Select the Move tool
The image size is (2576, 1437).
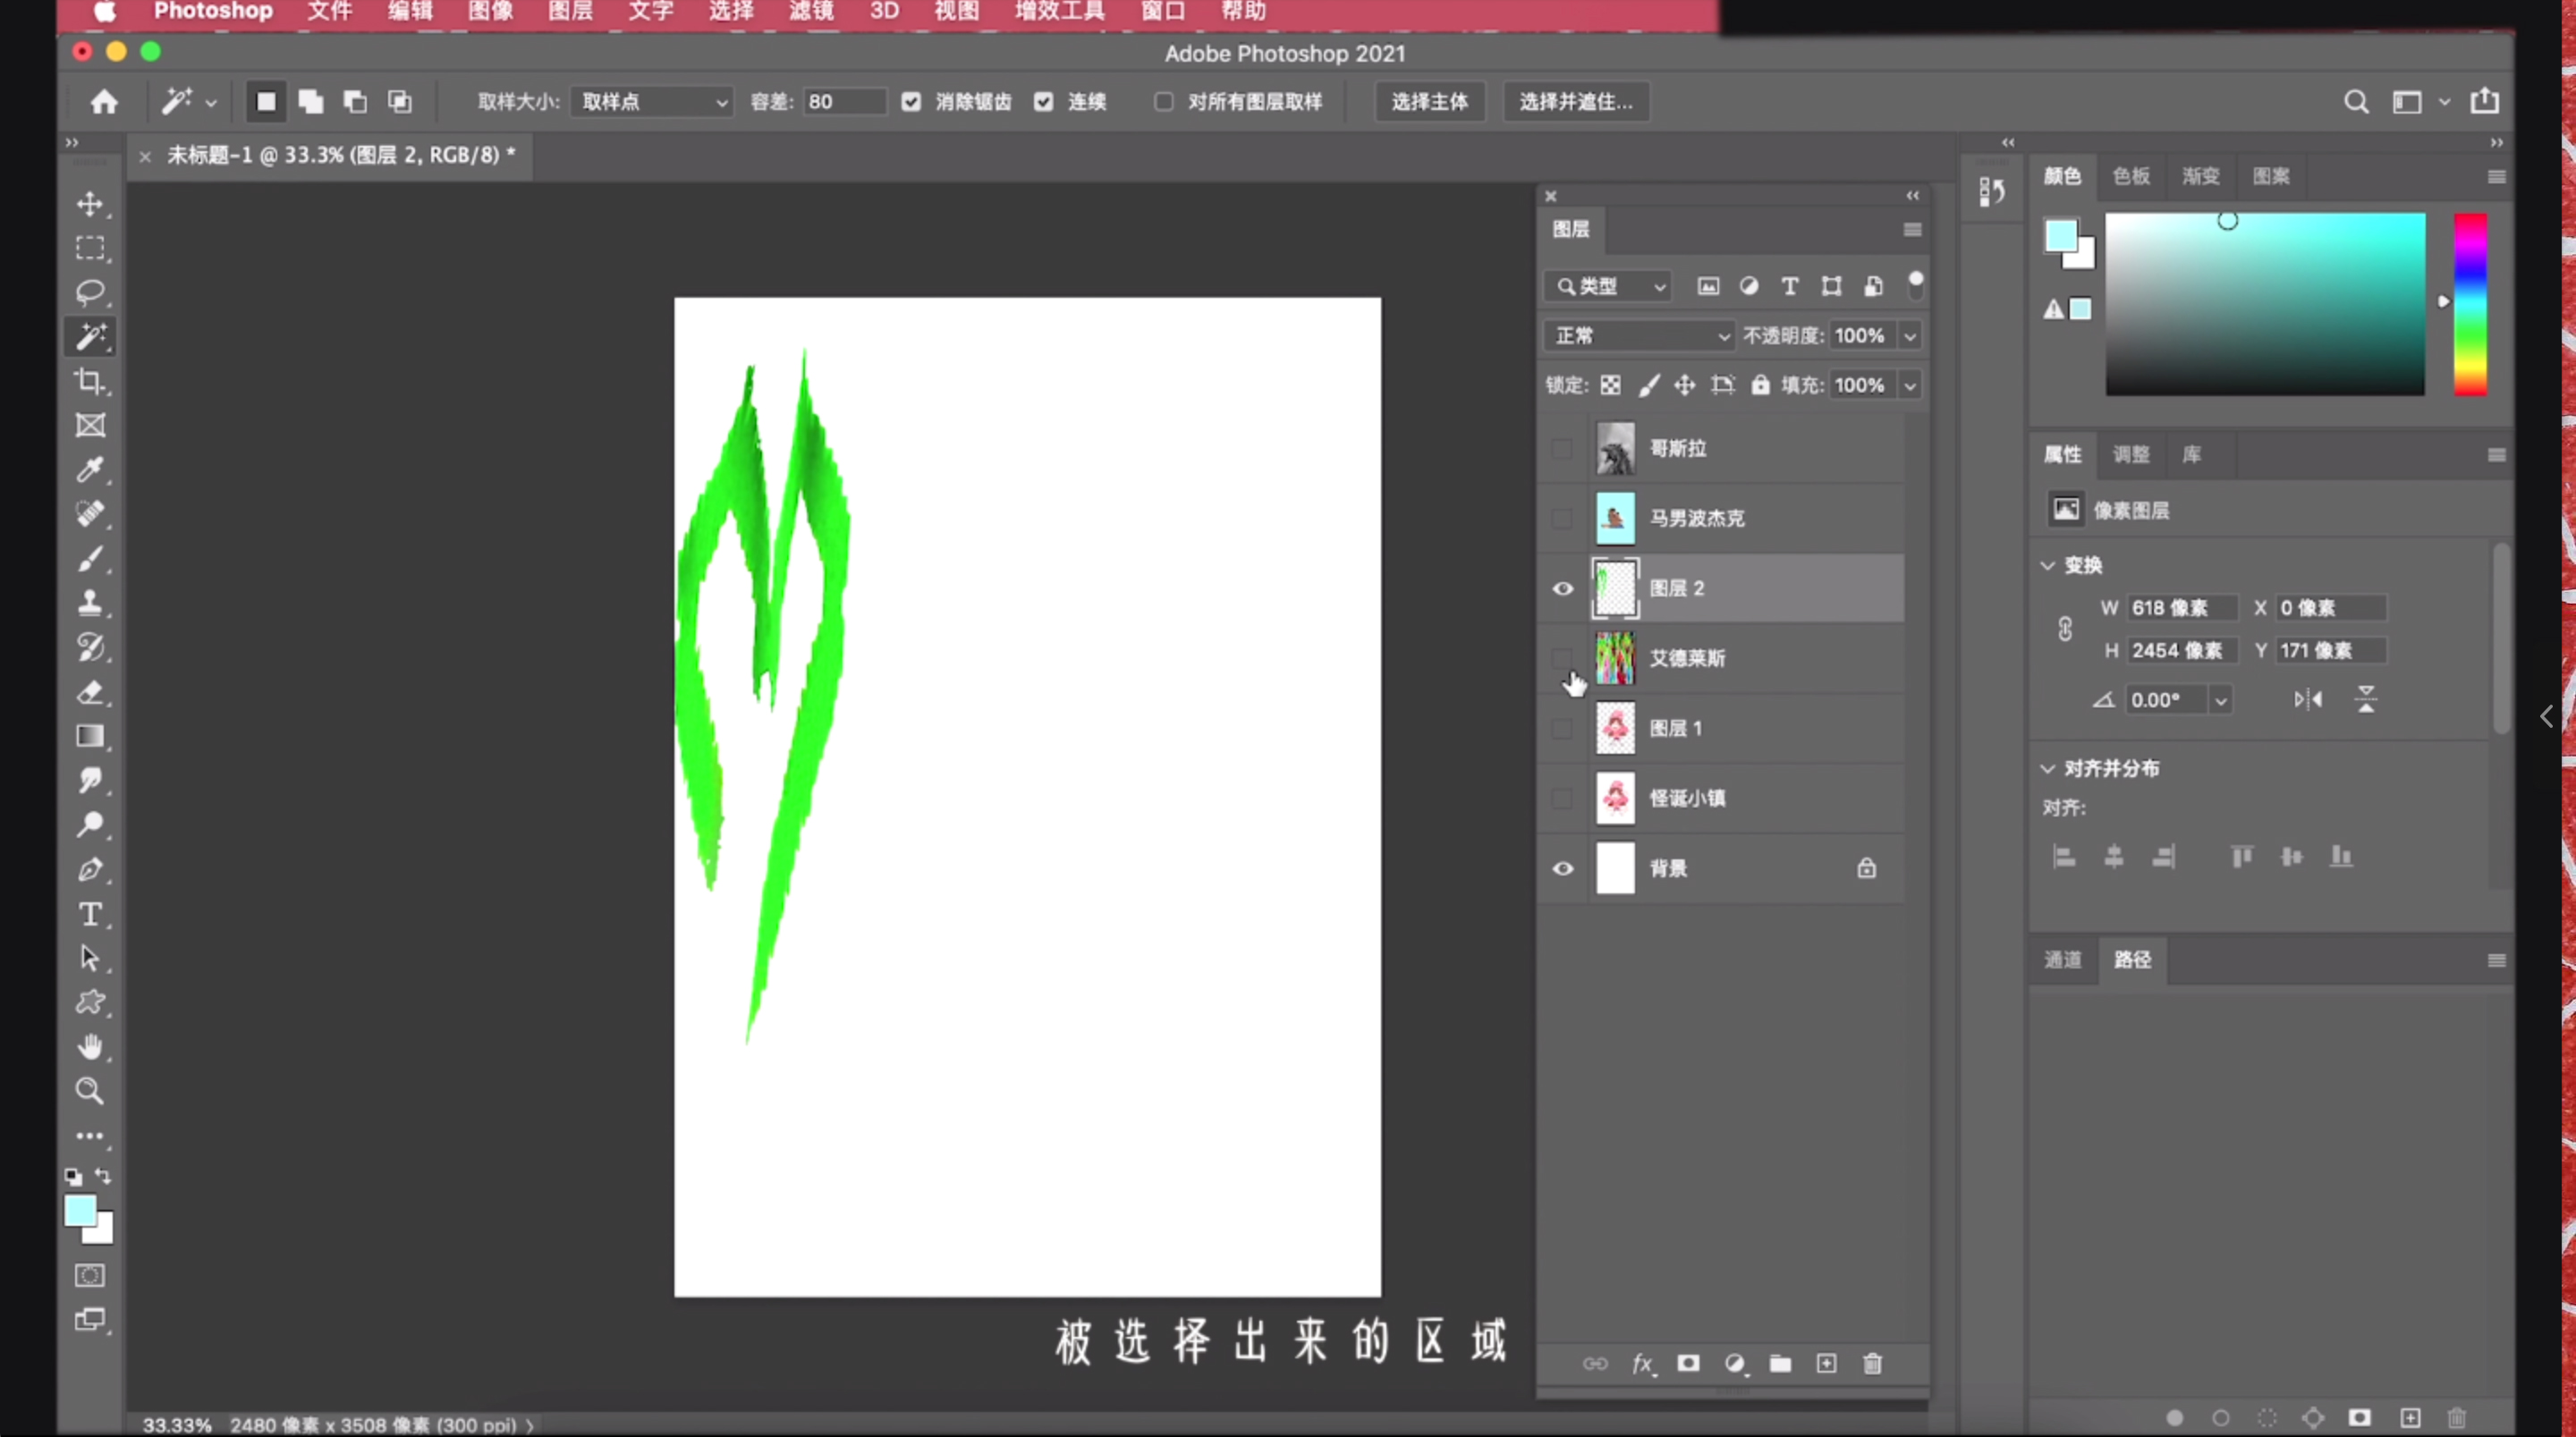click(x=90, y=204)
